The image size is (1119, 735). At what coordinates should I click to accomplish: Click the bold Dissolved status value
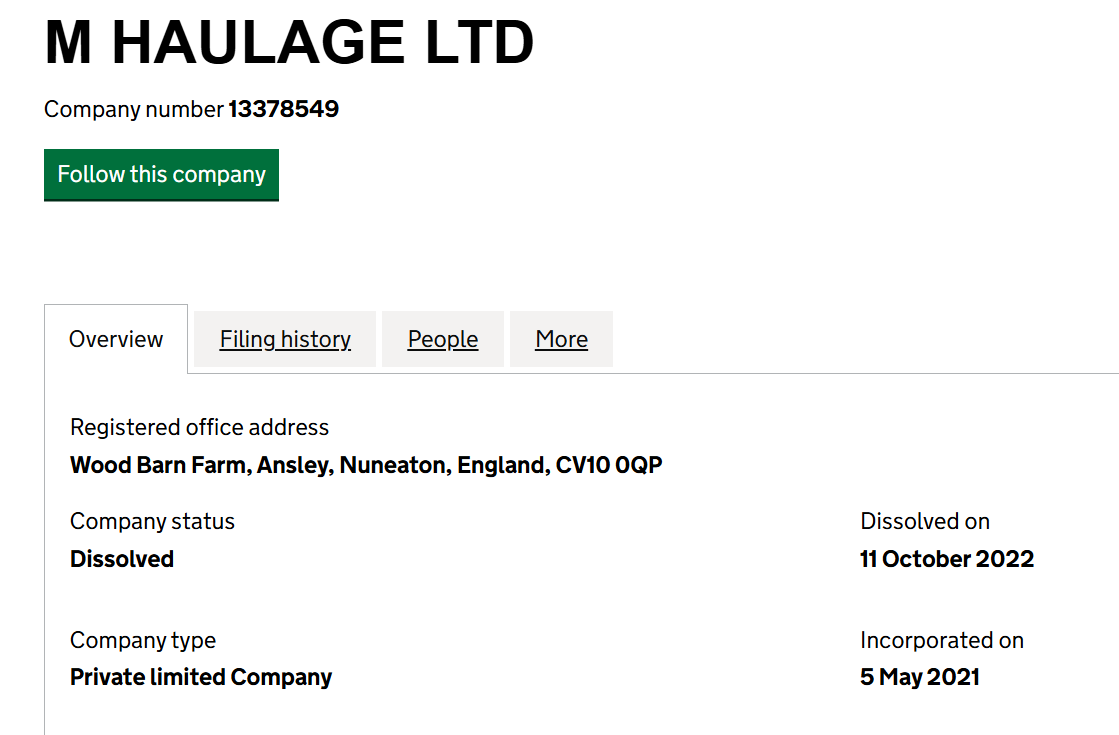click(x=122, y=559)
